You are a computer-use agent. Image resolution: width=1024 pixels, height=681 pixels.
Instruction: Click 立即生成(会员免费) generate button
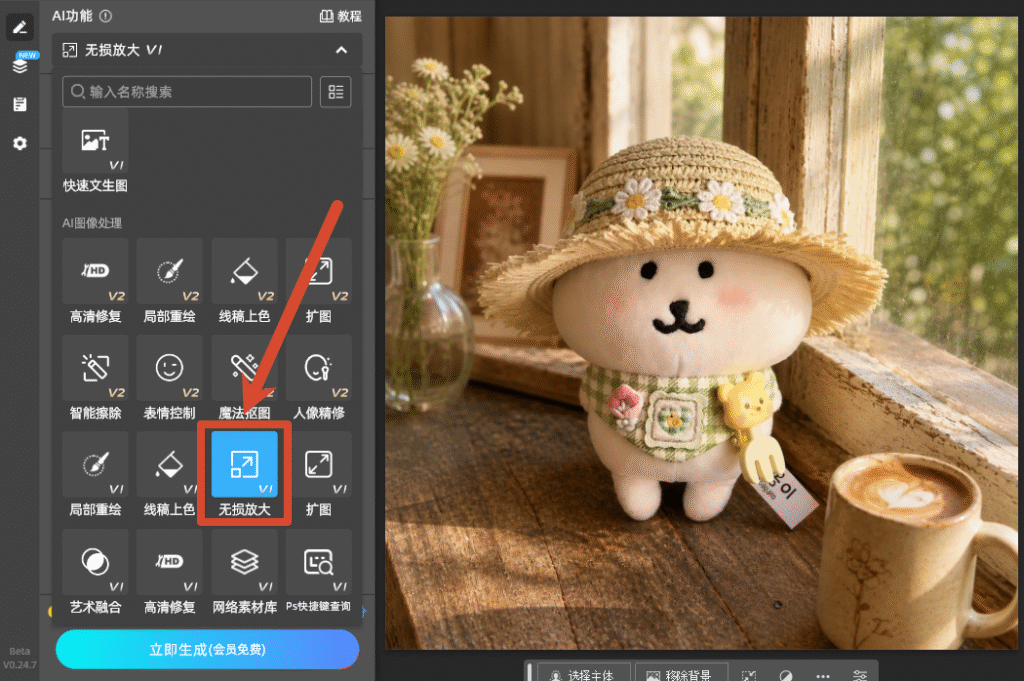[207, 649]
